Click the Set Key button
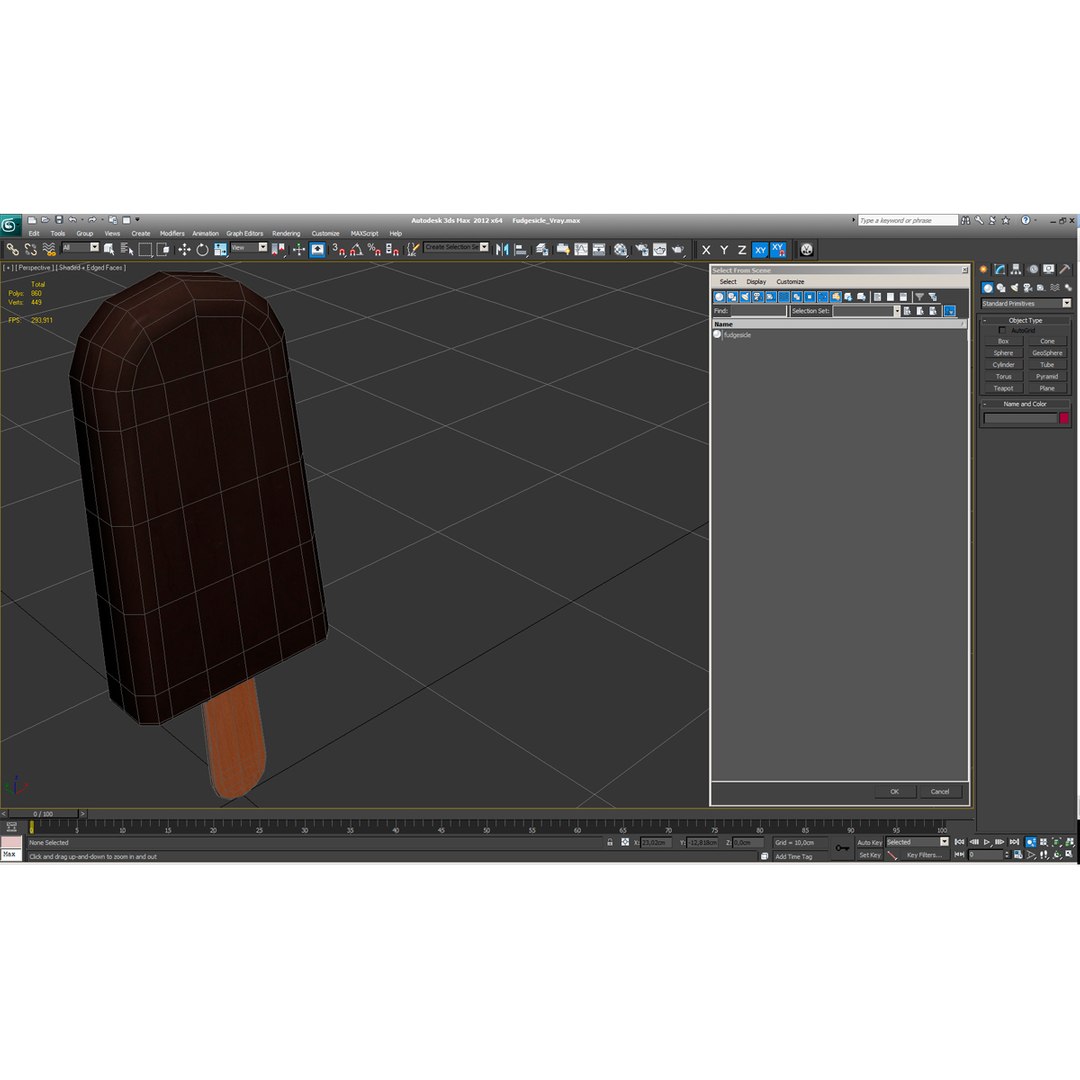Screen dimensions: 1080x1080 click(x=869, y=855)
